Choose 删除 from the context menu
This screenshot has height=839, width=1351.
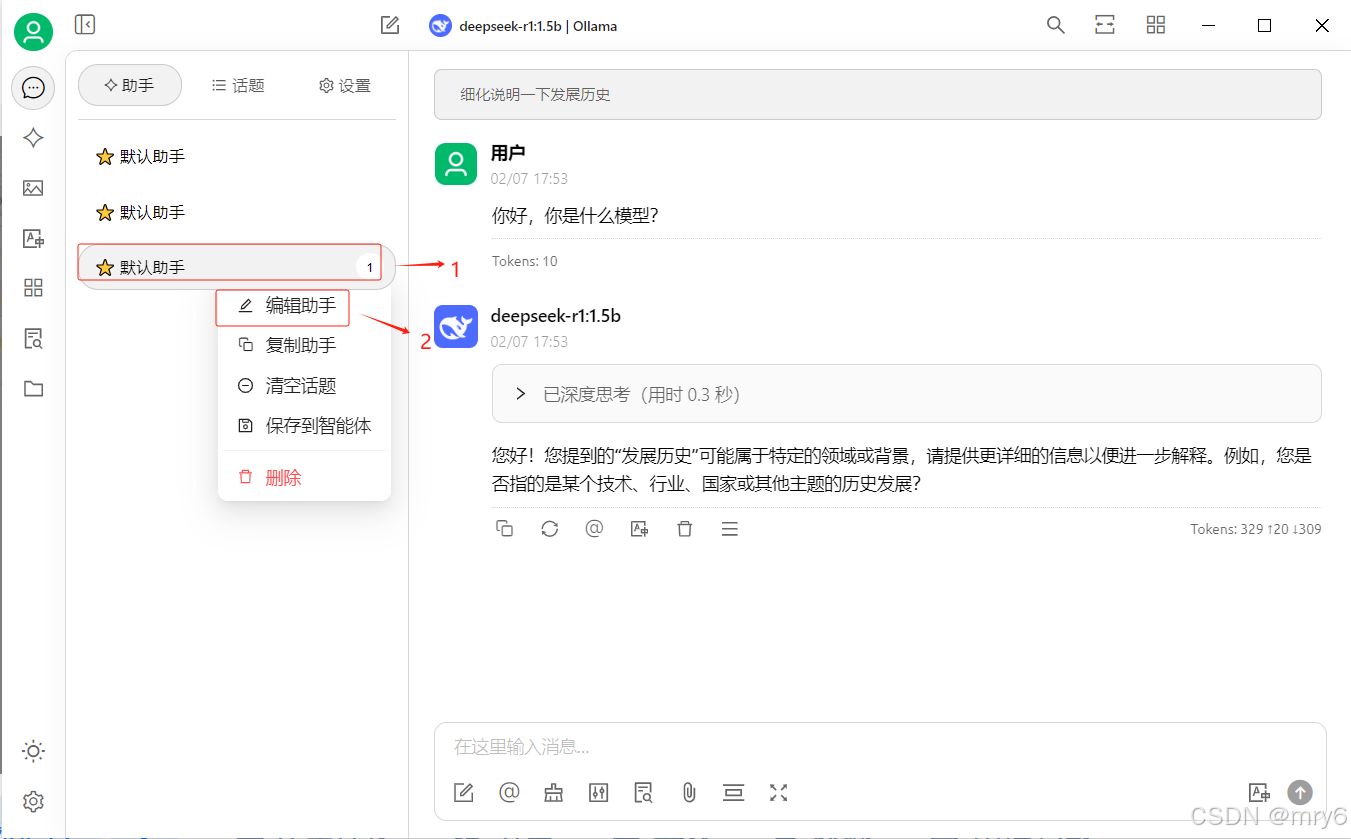tap(304, 477)
